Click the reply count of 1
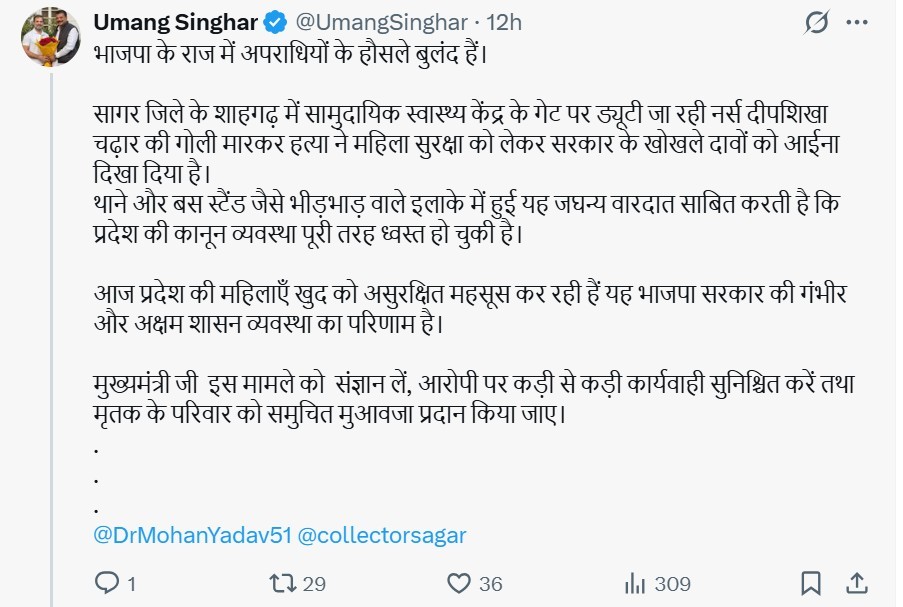This screenshot has width=903, height=607. point(131,581)
